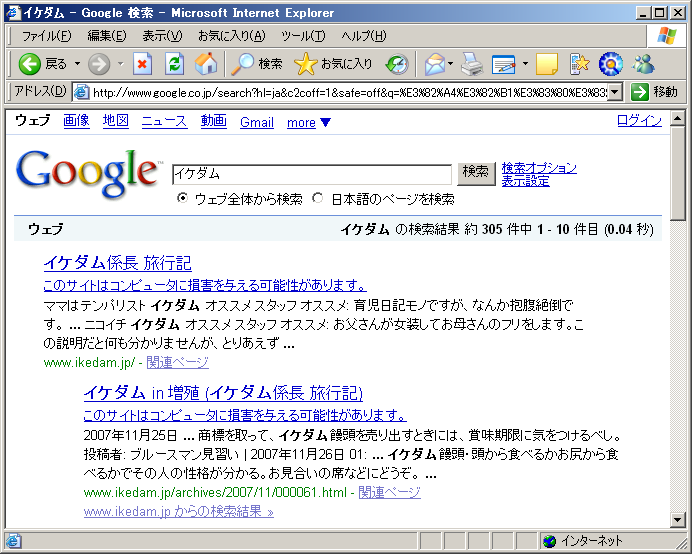Click the ログイン link
692x554 pixels.
tap(639, 121)
